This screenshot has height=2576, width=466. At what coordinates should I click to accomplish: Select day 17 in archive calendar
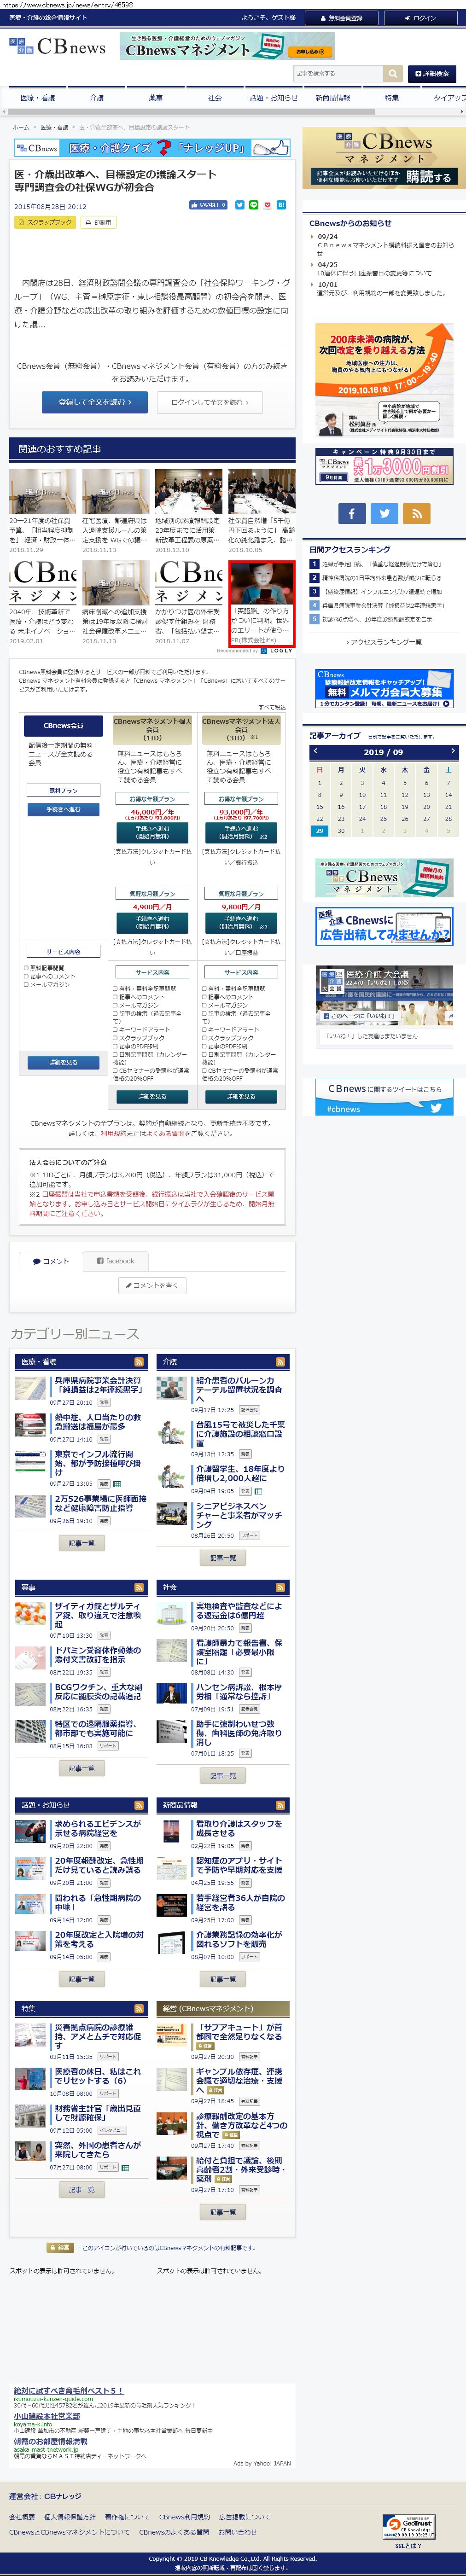362,806
